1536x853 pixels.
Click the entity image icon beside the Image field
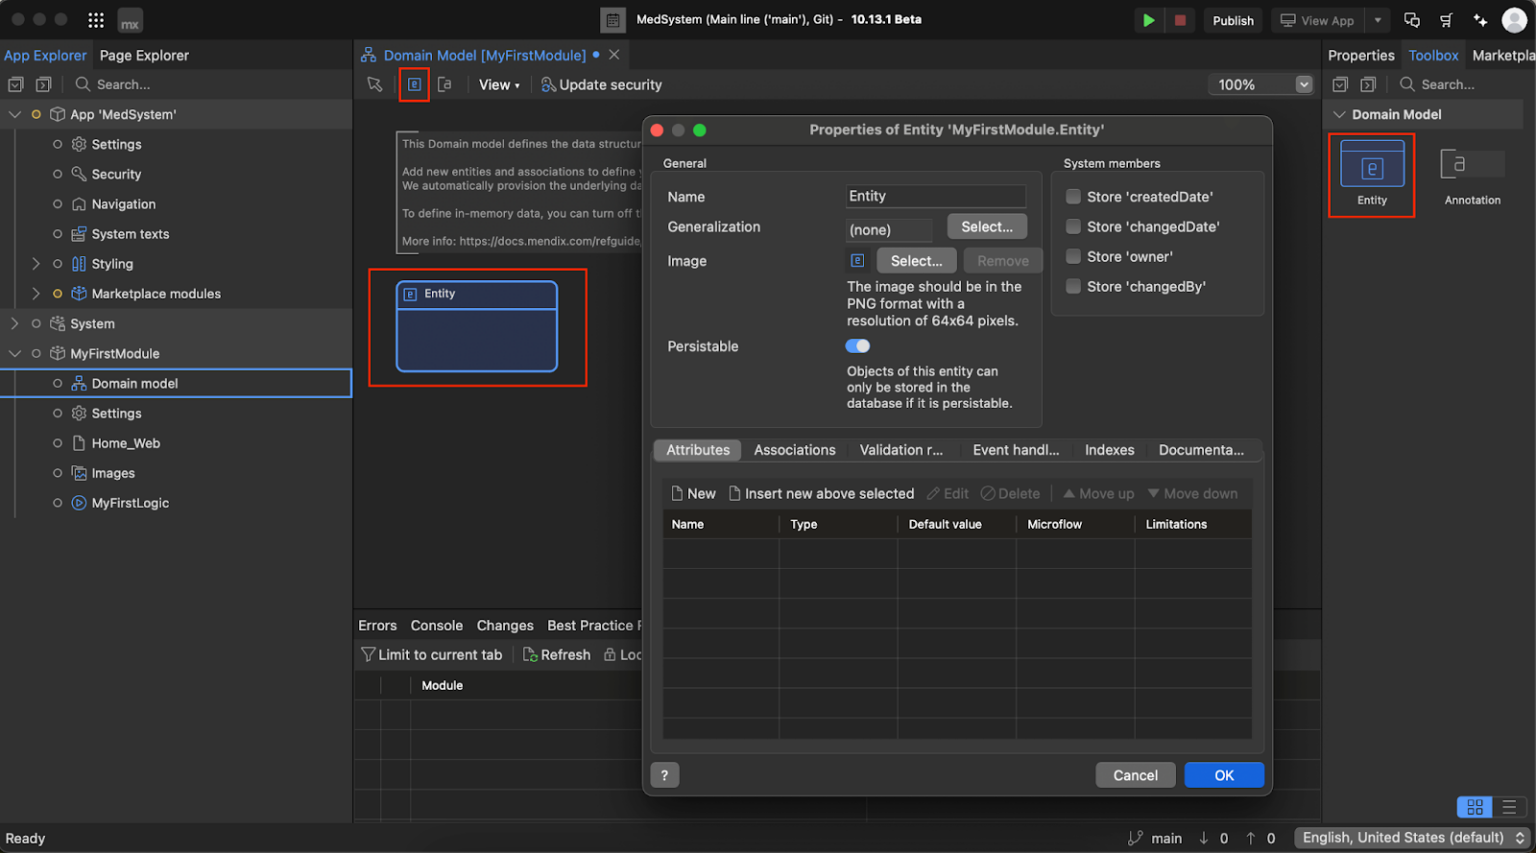pos(857,260)
